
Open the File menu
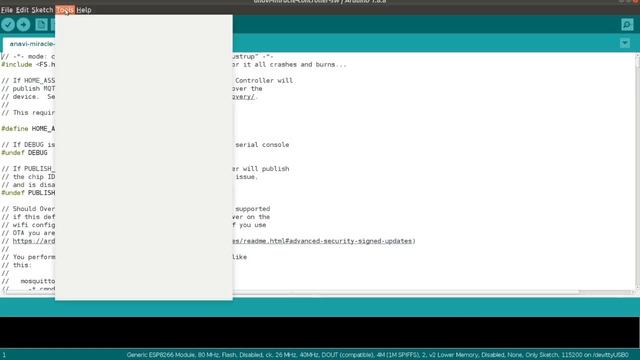click(x=7, y=10)
